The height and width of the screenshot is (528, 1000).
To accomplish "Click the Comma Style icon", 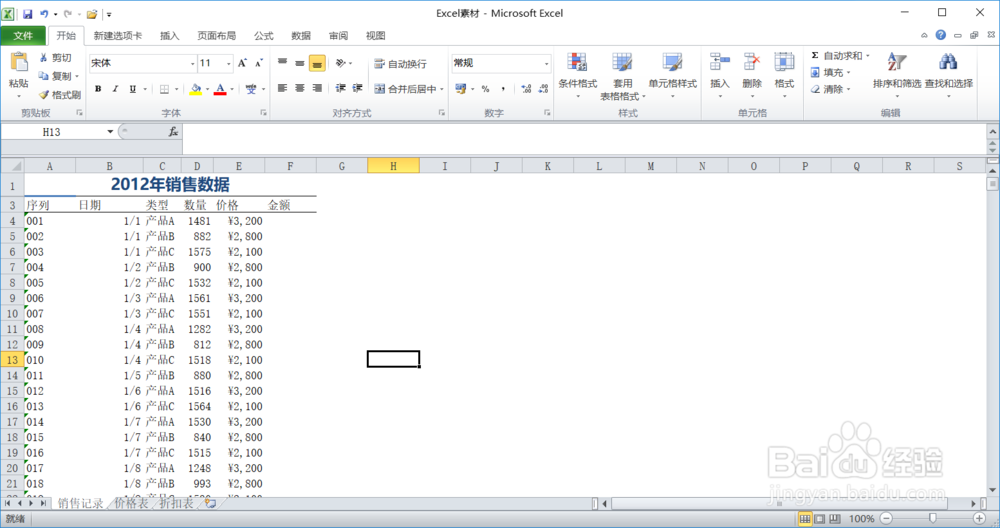I will click(503, 89).
